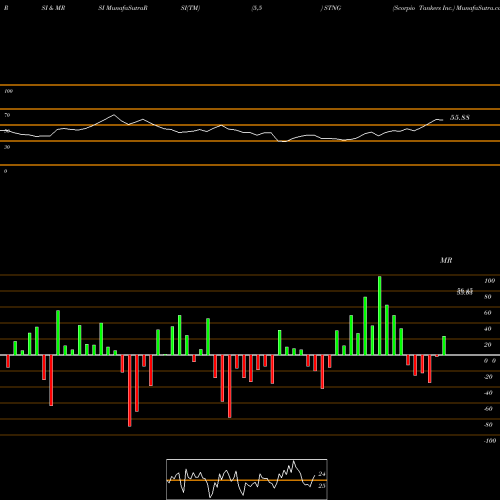Click the value 23 in mini chart
Viewport: 500px width, 500px height.
click(322, 486)
